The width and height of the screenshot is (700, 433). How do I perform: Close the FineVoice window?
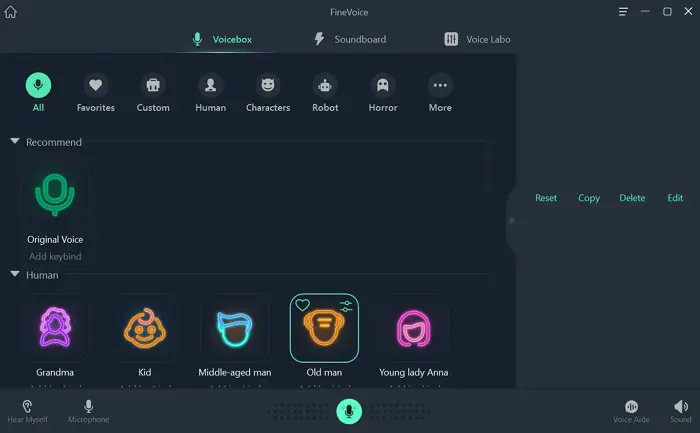(x=688, y=11)
